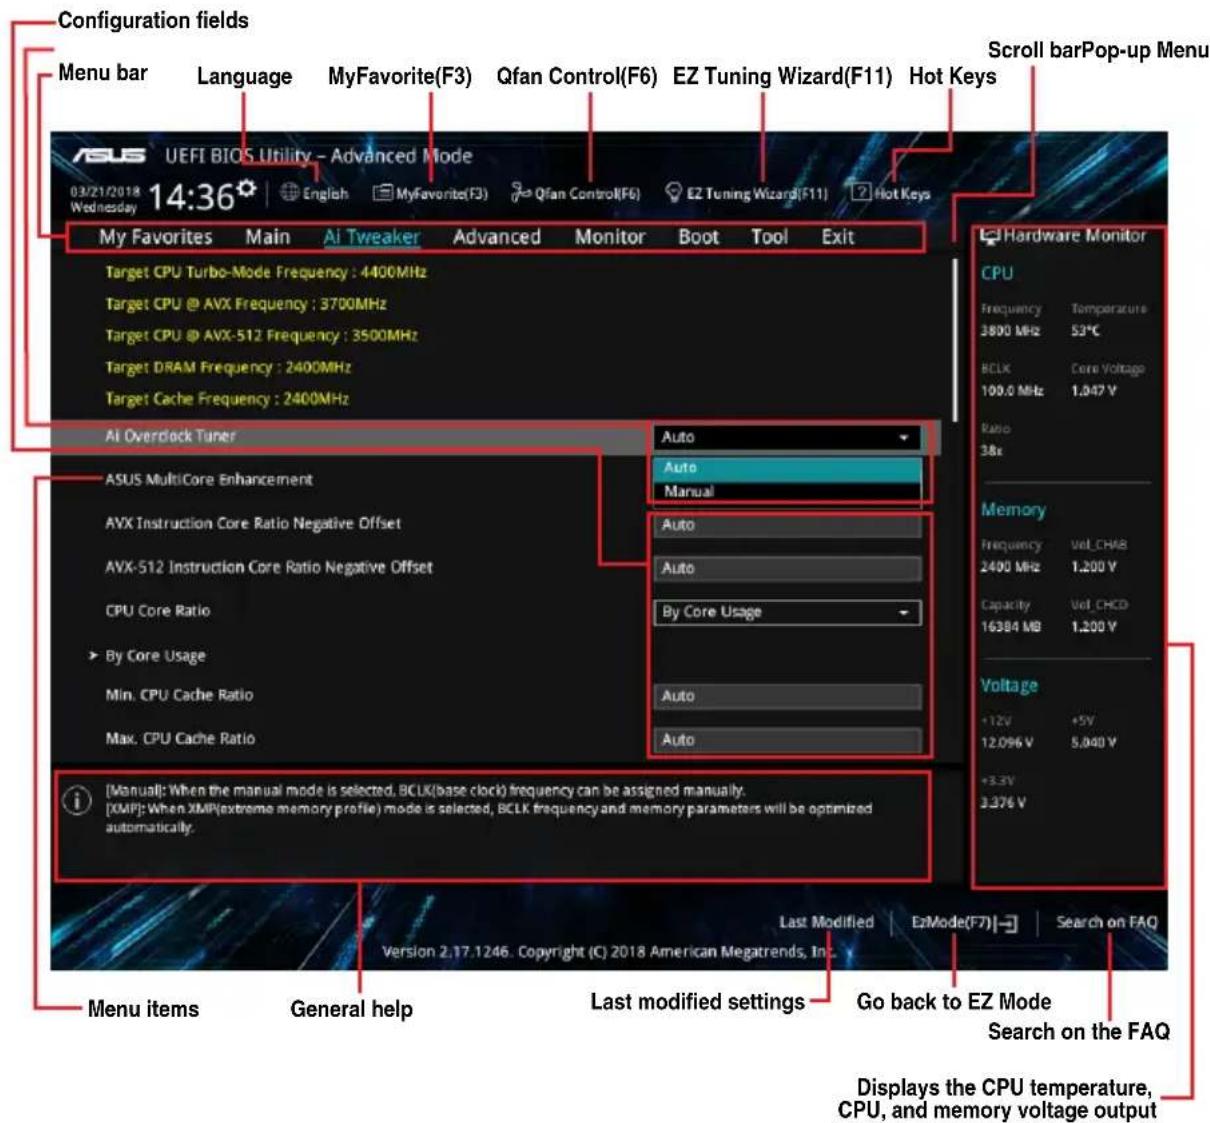Image resolution: width=1210 pixels, height=1123 pixels.
Task: Switch to the Main tab
Action: pyautogui.click(x=267, y=237)
